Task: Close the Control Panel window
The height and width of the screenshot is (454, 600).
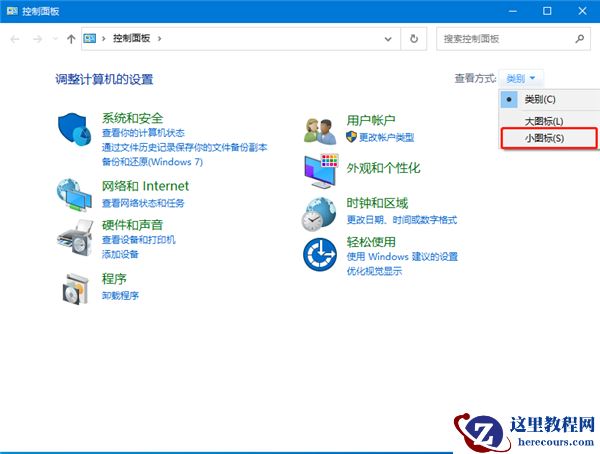Action: point(582,11)
